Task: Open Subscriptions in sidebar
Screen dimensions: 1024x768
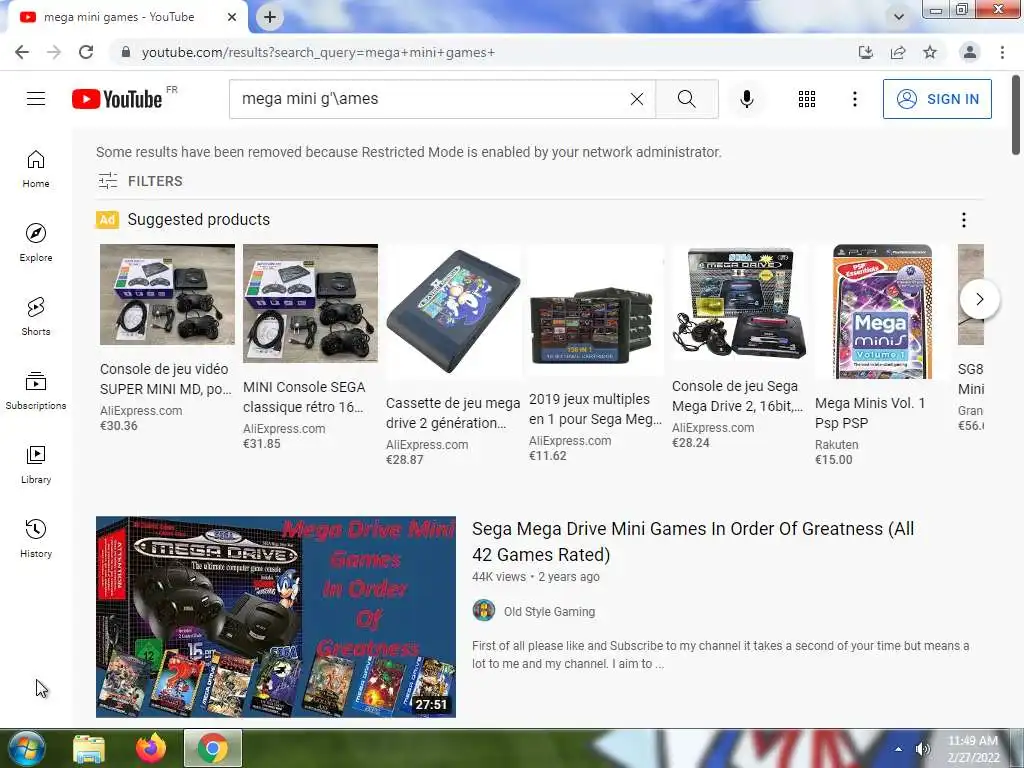Action: pos(36,391)
